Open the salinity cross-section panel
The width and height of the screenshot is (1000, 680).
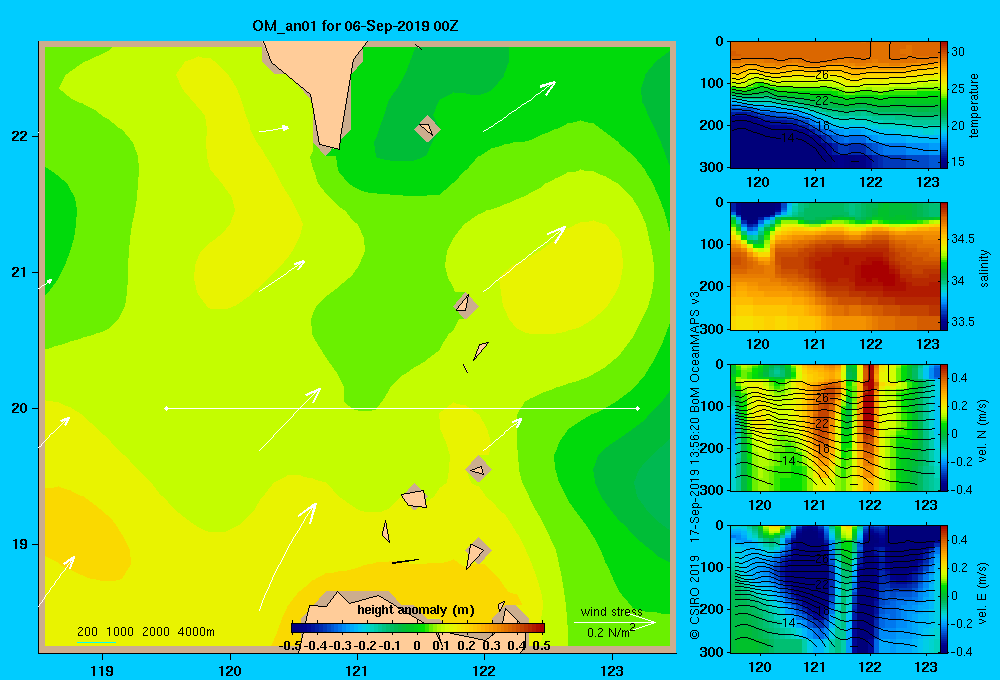click(x=834, y=266)
